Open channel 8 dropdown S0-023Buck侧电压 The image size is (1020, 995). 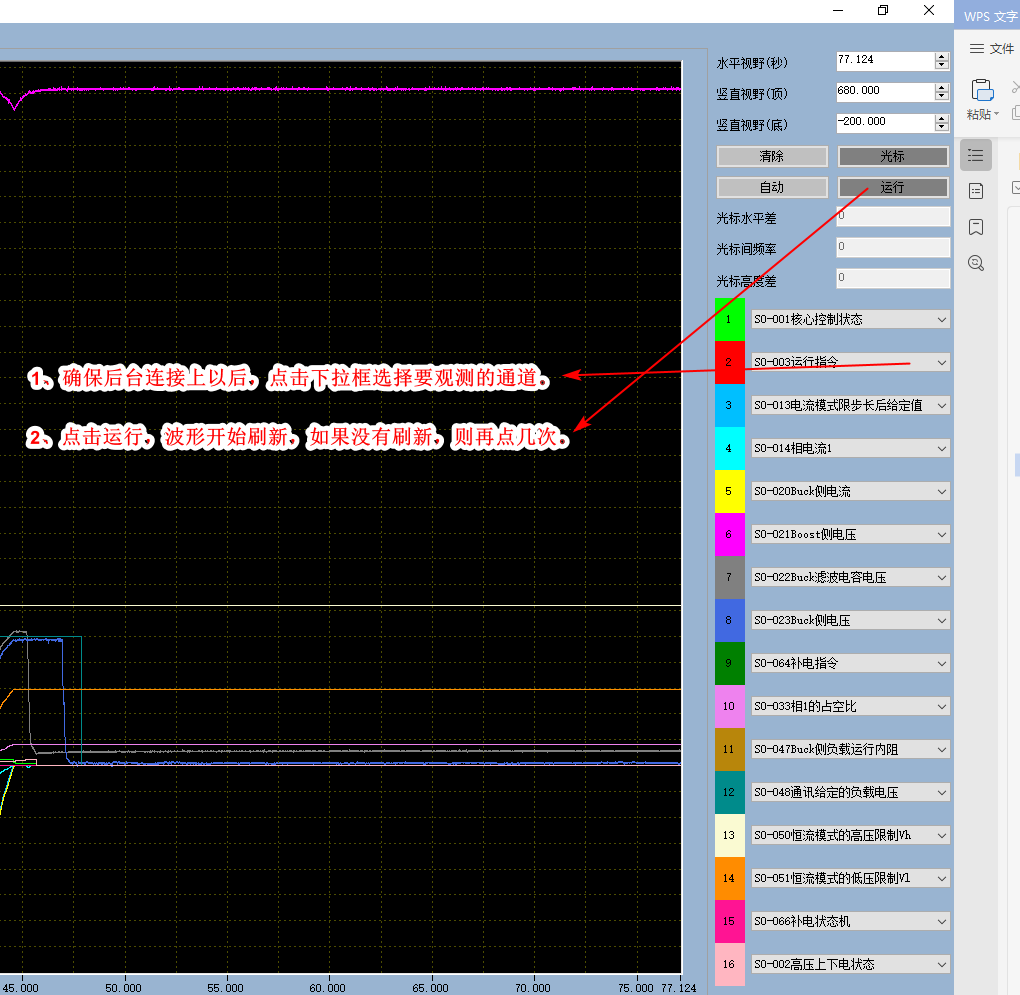point(850,620)
